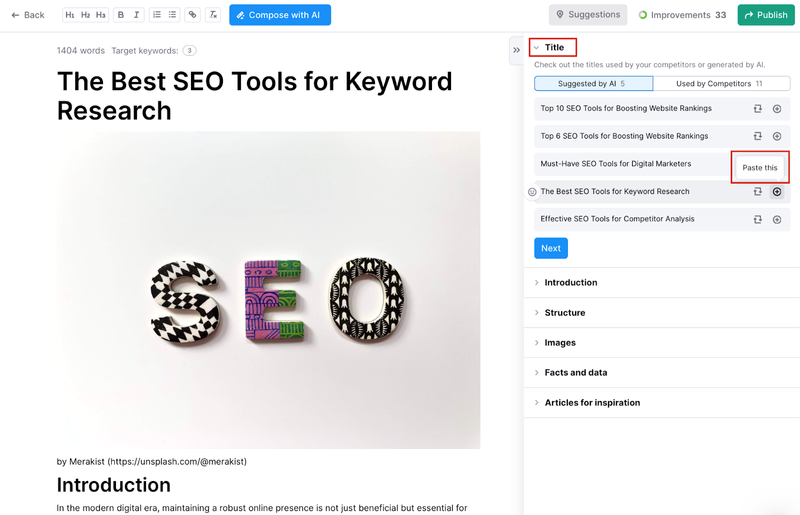Open the SEO letters article image

(268, 290)
